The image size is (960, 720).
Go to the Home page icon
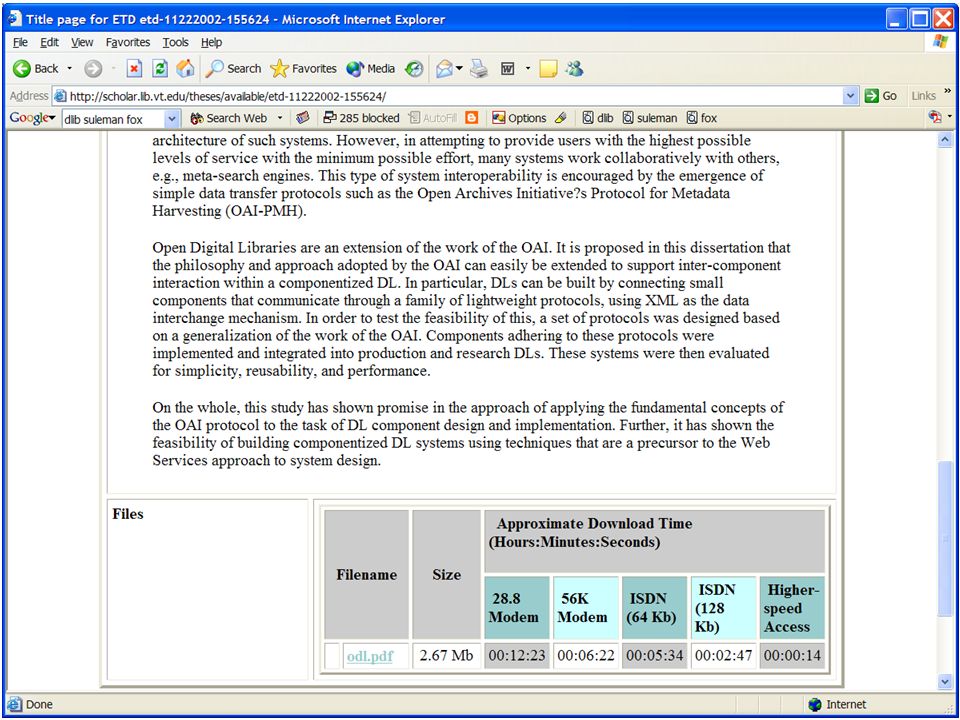click(x=185, y=69)
